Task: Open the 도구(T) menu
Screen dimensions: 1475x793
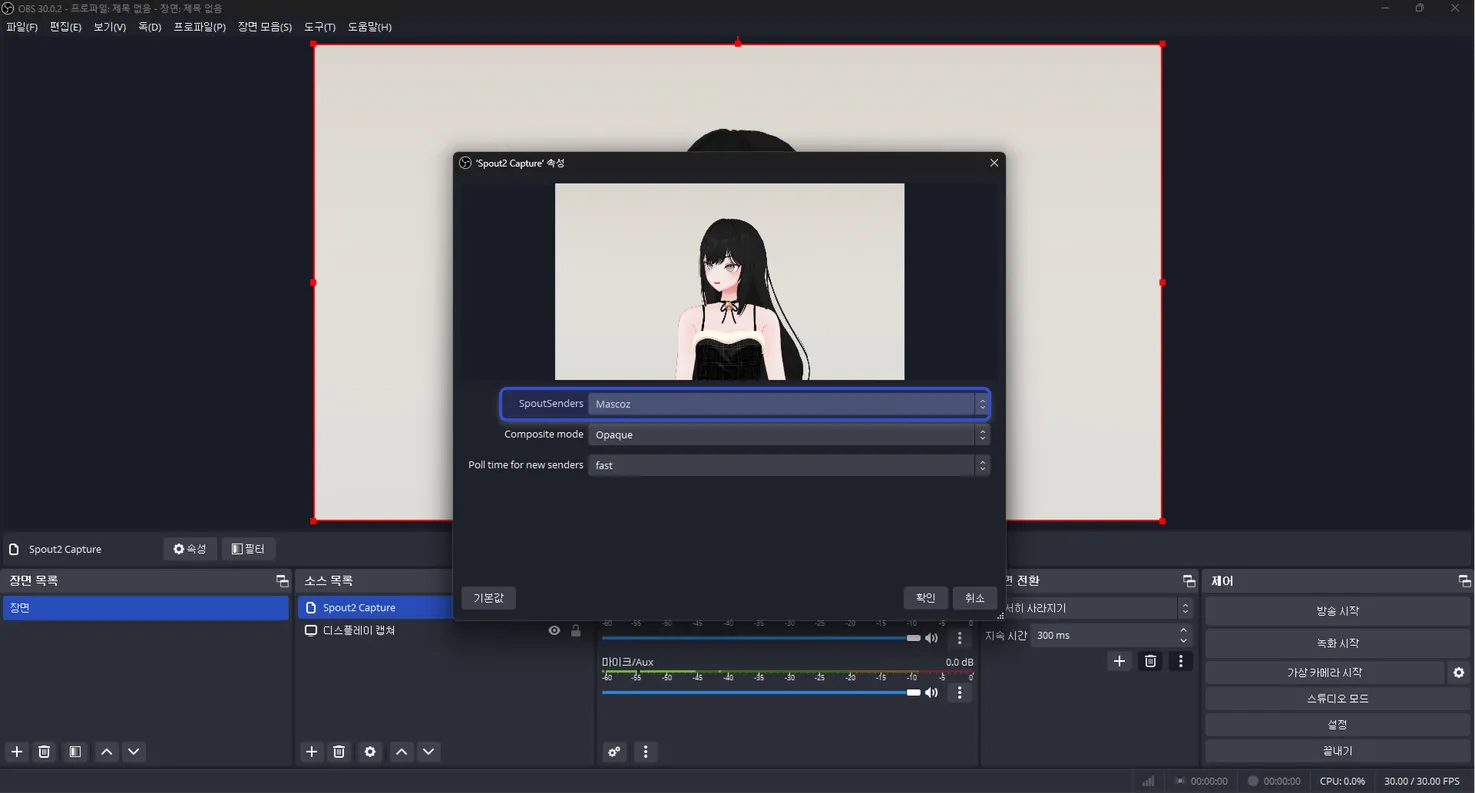Action: [x=320, y=27]
